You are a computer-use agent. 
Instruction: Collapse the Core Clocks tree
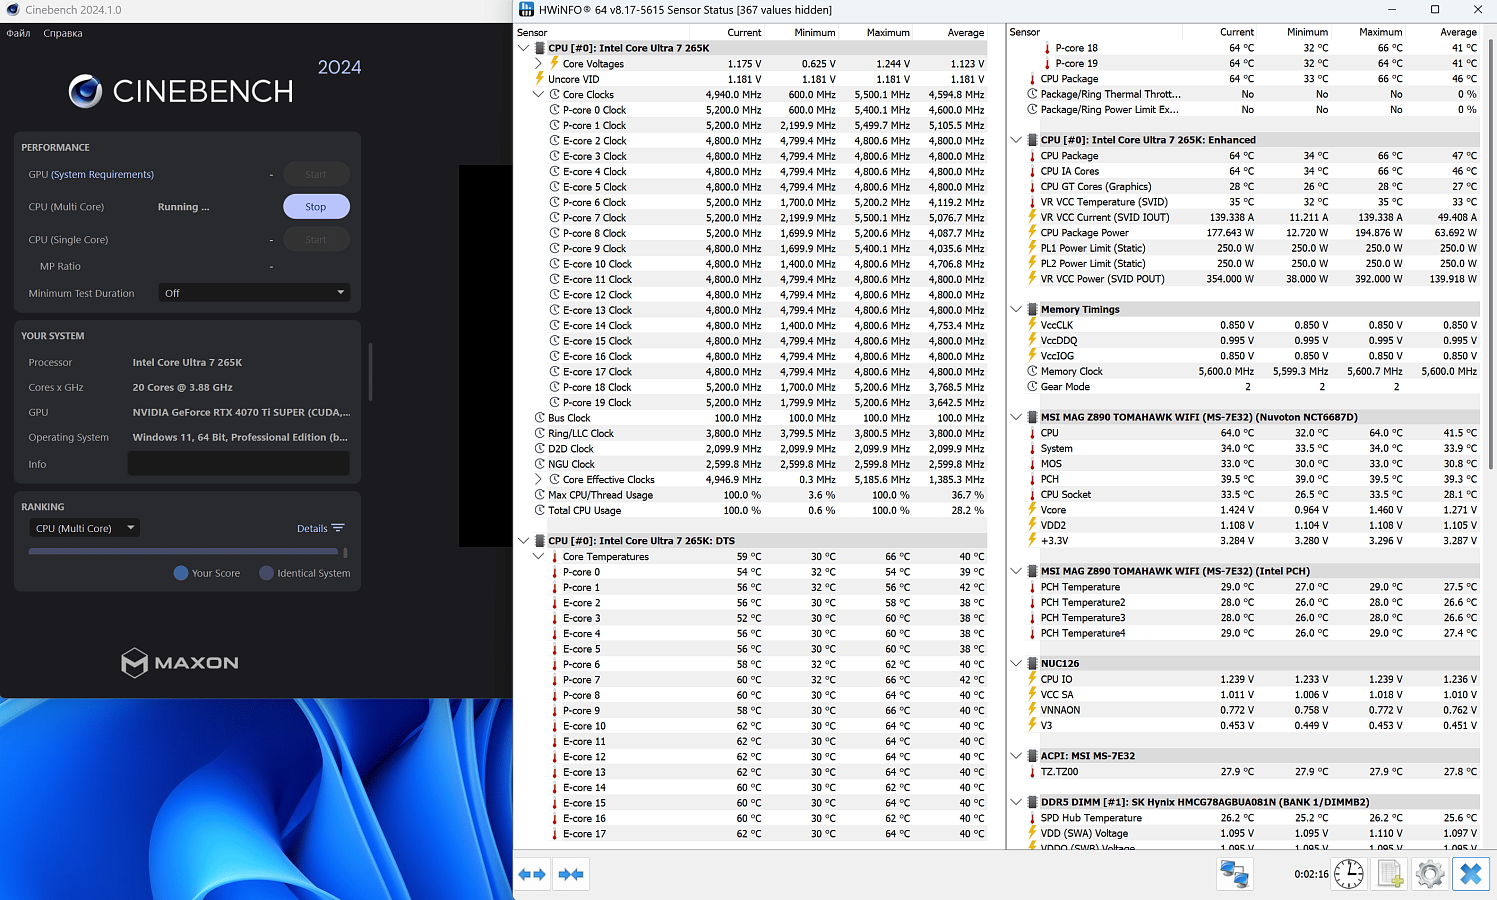pyautogui.click(x=538, y=95)
